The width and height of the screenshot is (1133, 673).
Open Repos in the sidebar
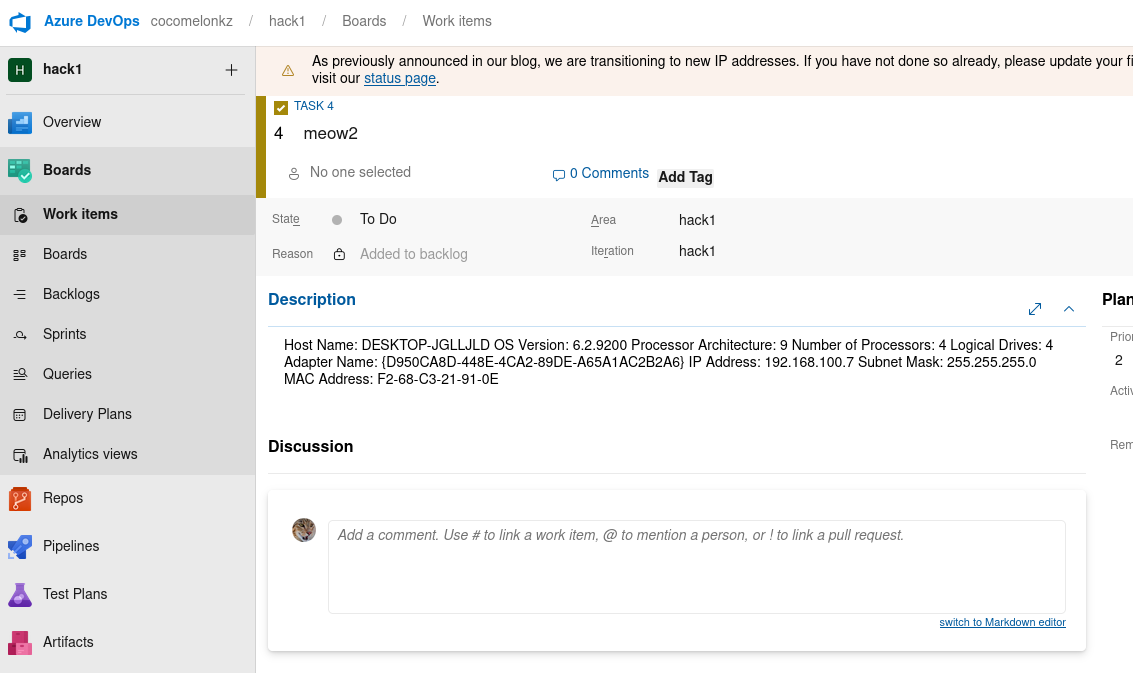[63, 498]
